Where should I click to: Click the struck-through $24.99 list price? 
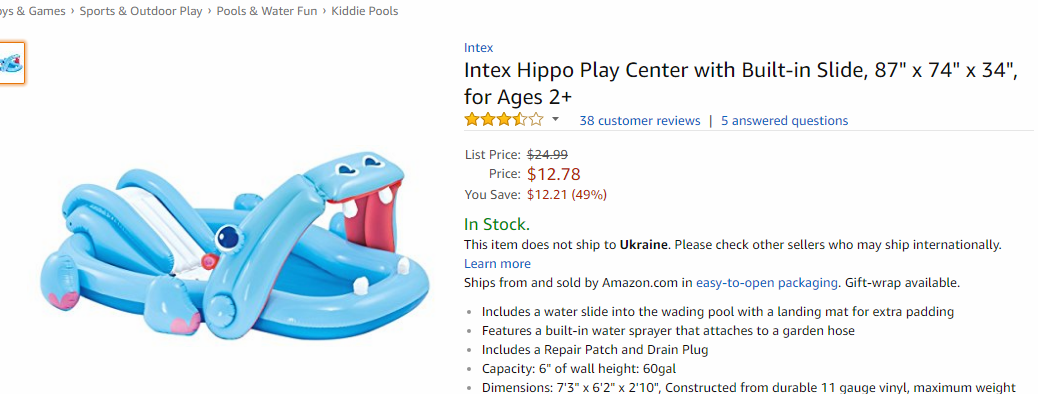(547, 155)
